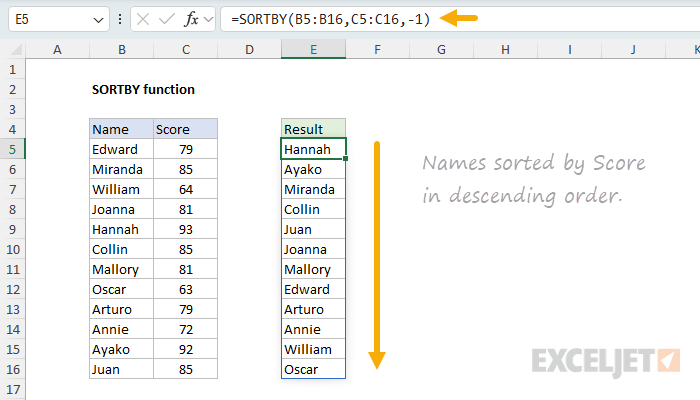Screen dimensions: 700x400
Task: Click the Name Box showing E5
Action: (58, 19)
